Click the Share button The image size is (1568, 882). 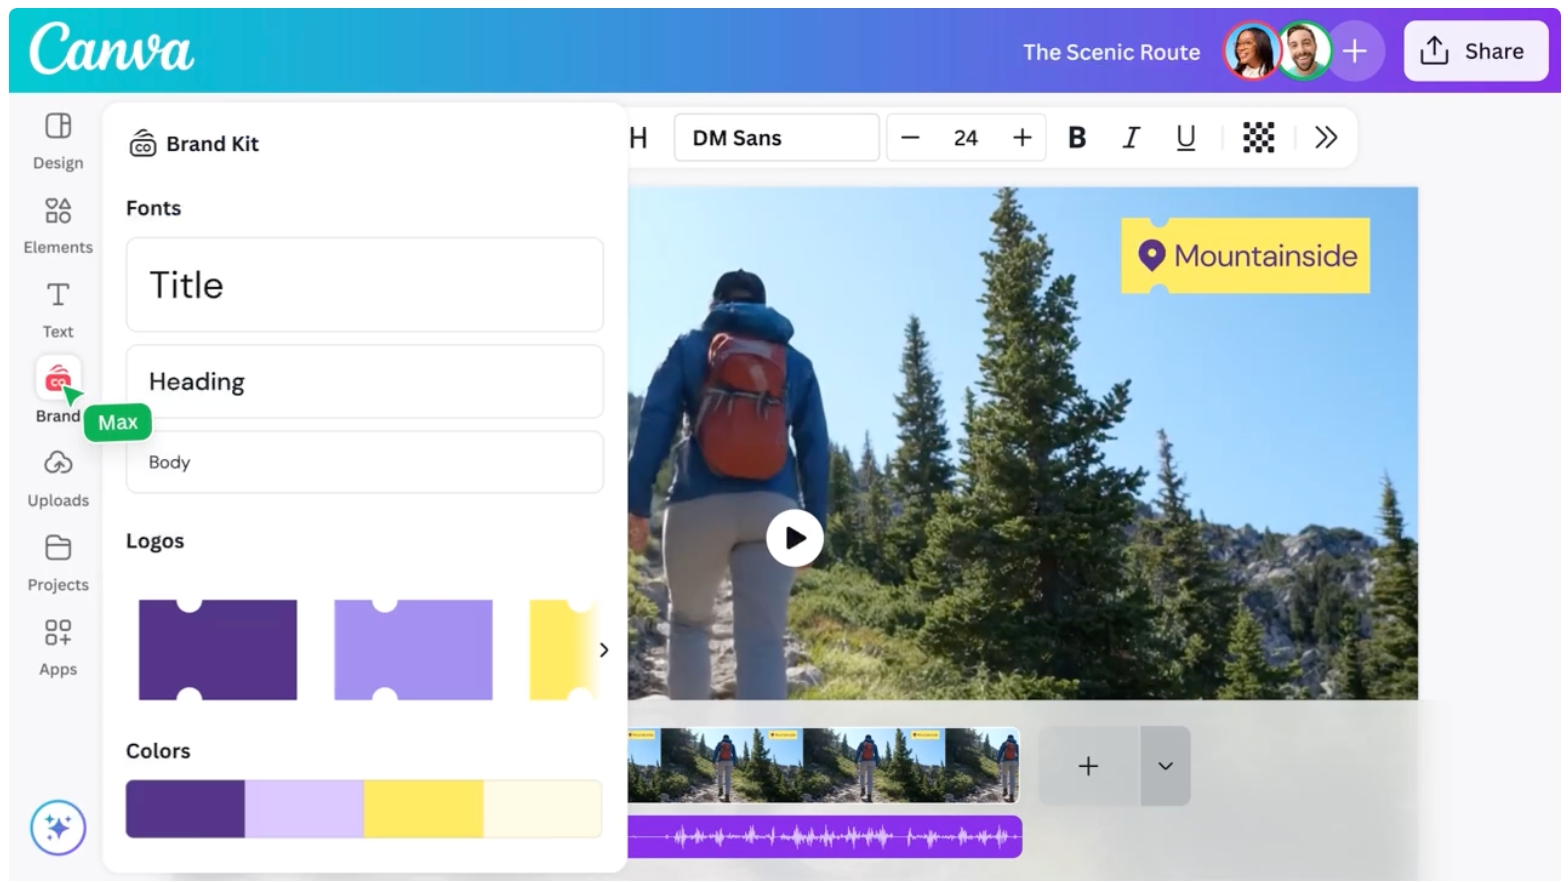pos(1476,51)
